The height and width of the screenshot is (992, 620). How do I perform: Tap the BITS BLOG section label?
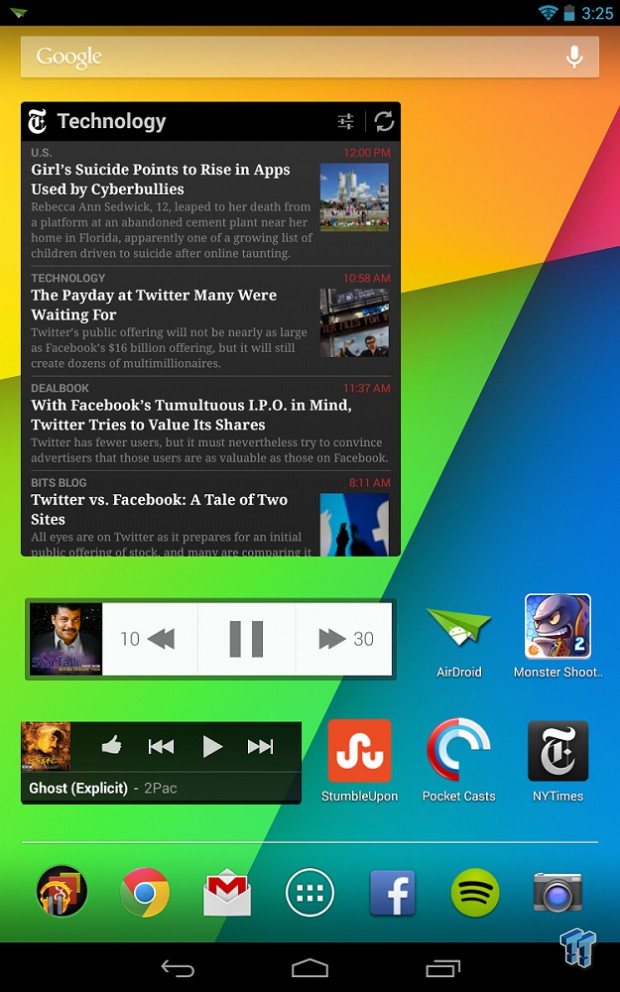click(59, 483)
